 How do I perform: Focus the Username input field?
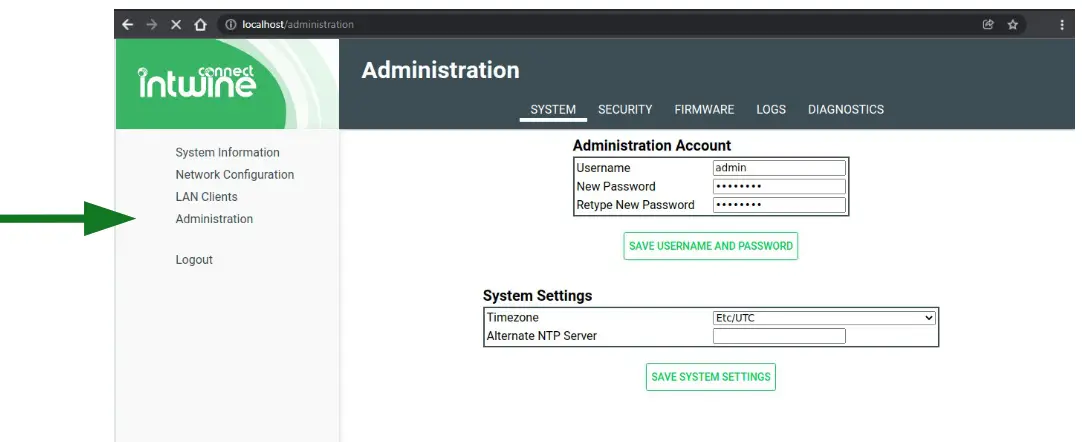point(779,168)
